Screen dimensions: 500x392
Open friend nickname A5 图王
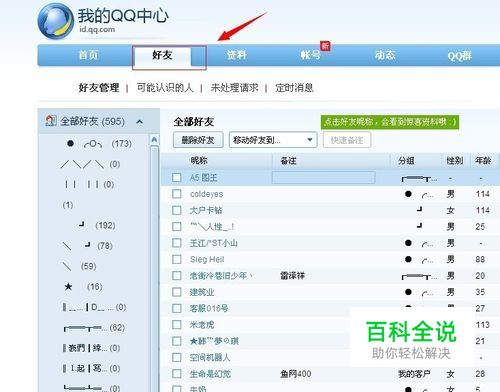(x=203, y=178)
